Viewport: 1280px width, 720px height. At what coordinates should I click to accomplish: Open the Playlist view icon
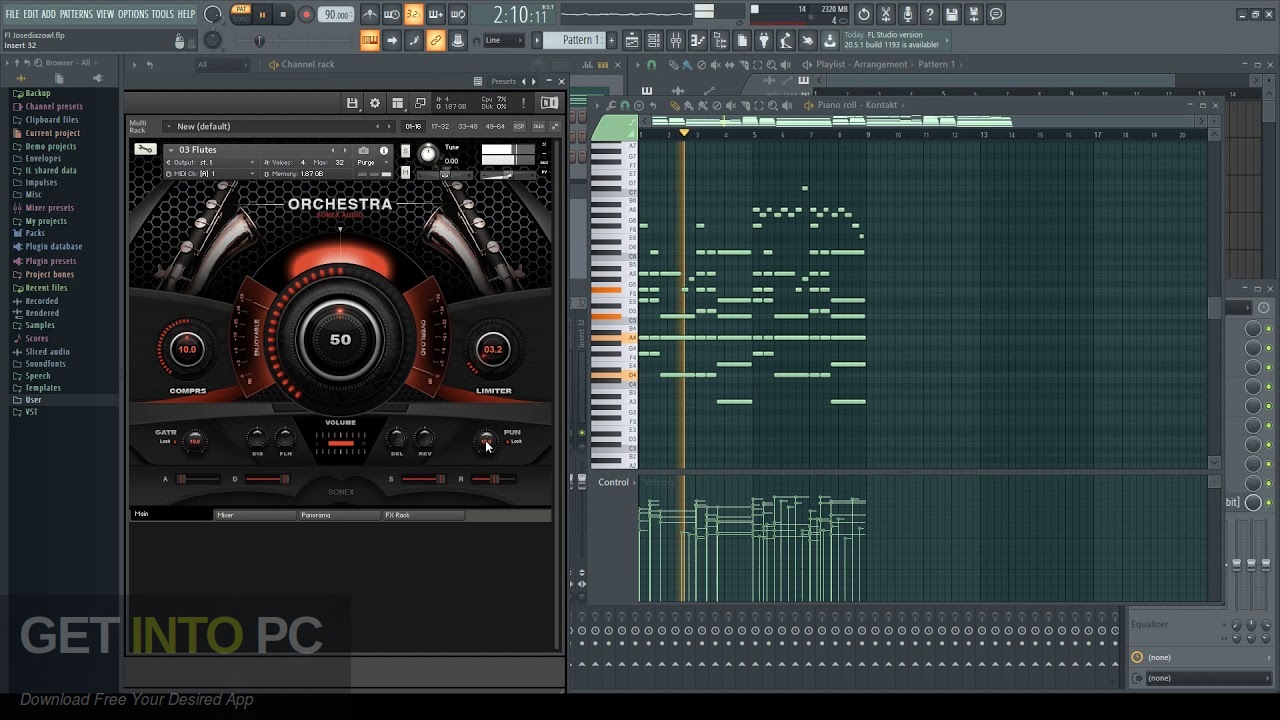click(x=632, y=40)
